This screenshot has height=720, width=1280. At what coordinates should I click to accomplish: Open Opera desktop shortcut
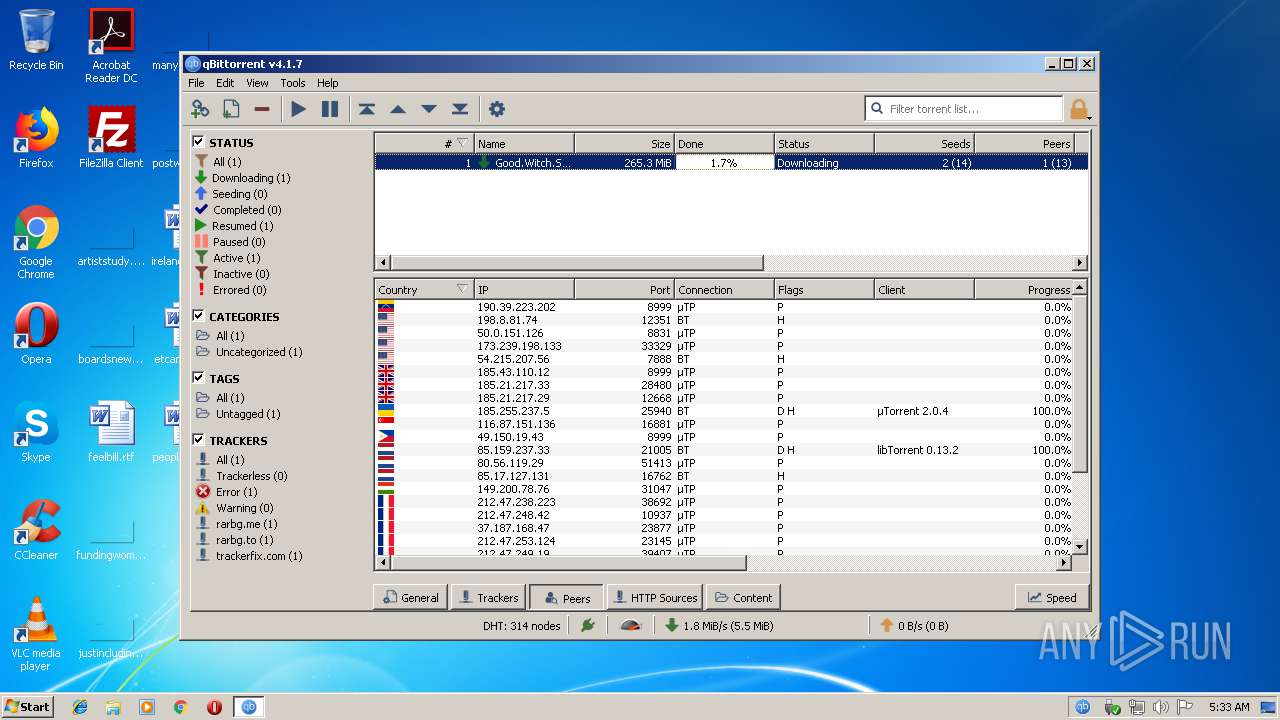pos(36,335)
